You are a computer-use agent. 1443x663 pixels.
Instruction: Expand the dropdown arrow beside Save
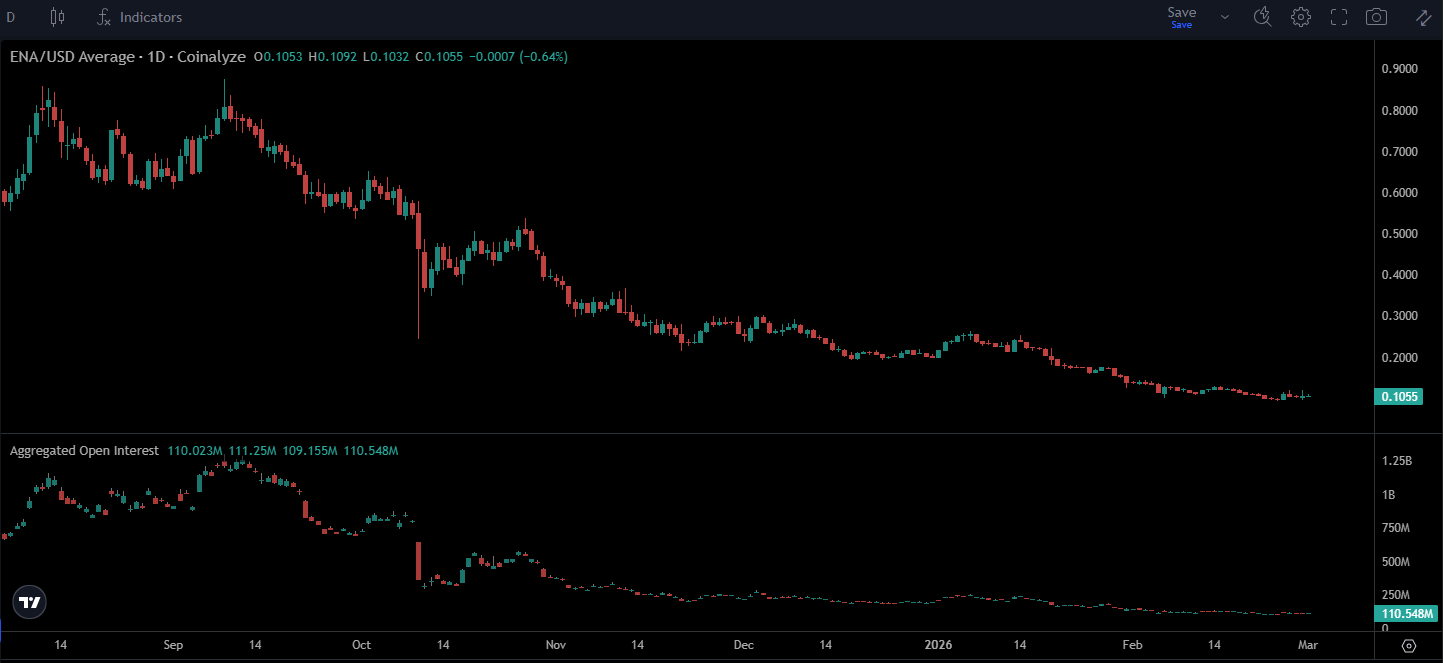tap(1225, 17)
